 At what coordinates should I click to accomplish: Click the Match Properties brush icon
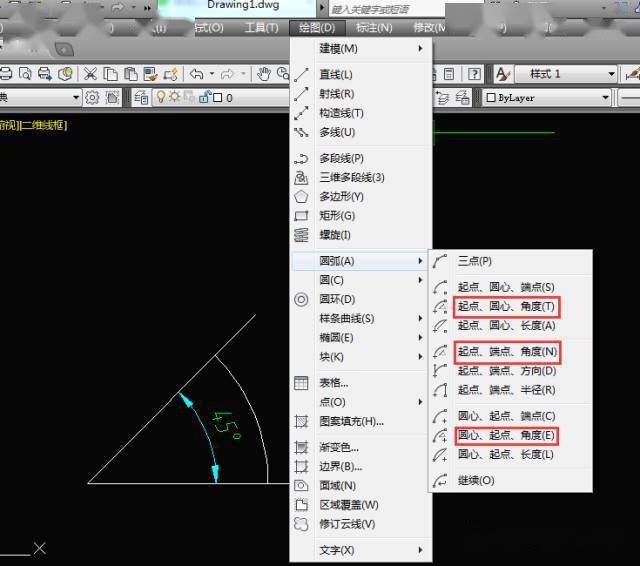[150, 74]
